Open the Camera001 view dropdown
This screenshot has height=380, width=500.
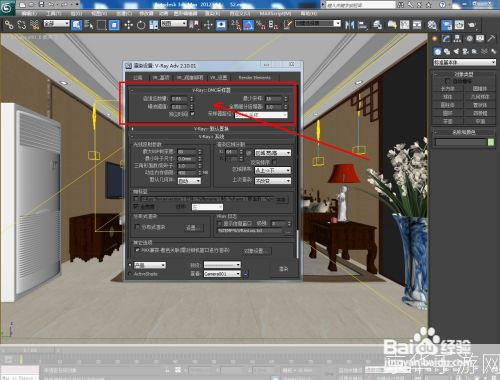pos(222,274)
